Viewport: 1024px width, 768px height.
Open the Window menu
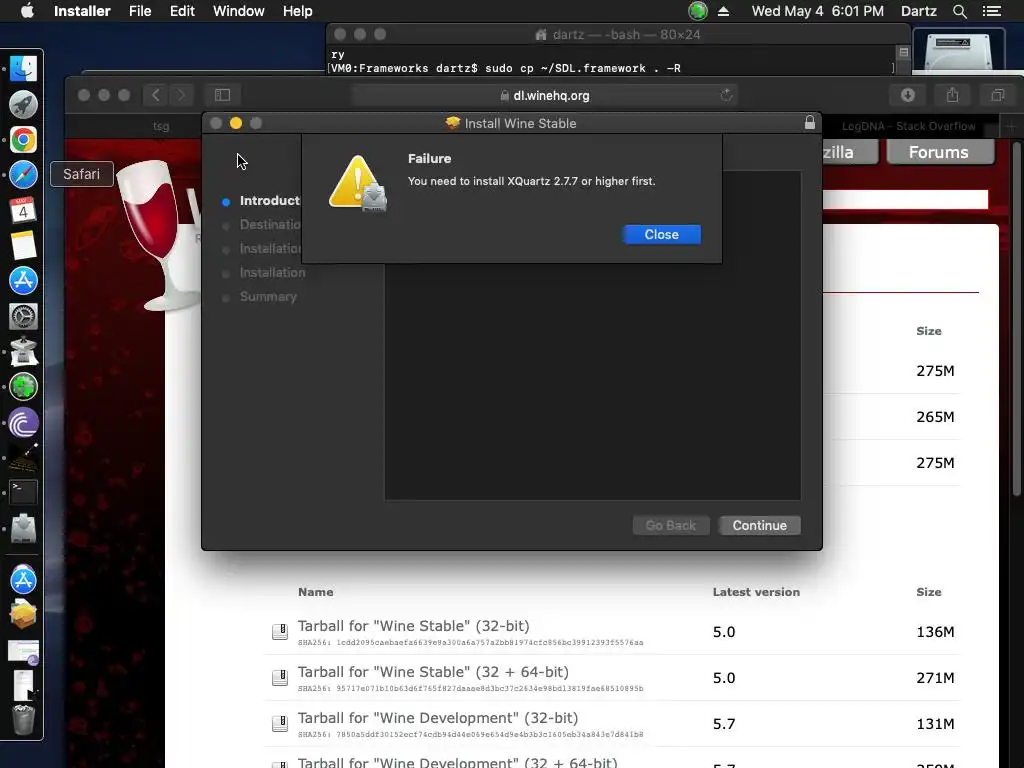tap(238, 11)
